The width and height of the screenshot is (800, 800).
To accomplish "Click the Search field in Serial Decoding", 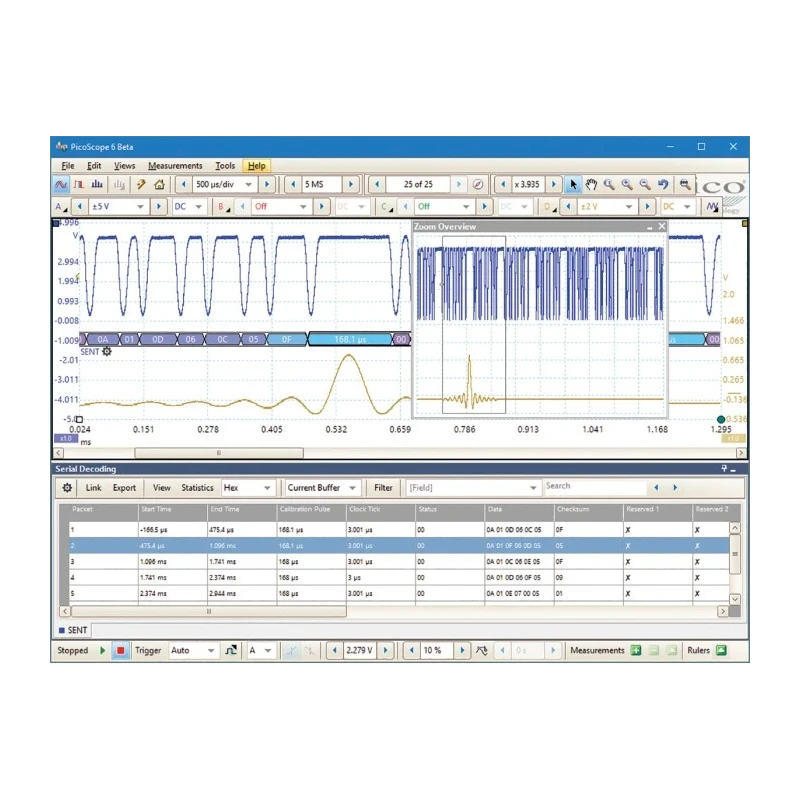I will point(594,487).
